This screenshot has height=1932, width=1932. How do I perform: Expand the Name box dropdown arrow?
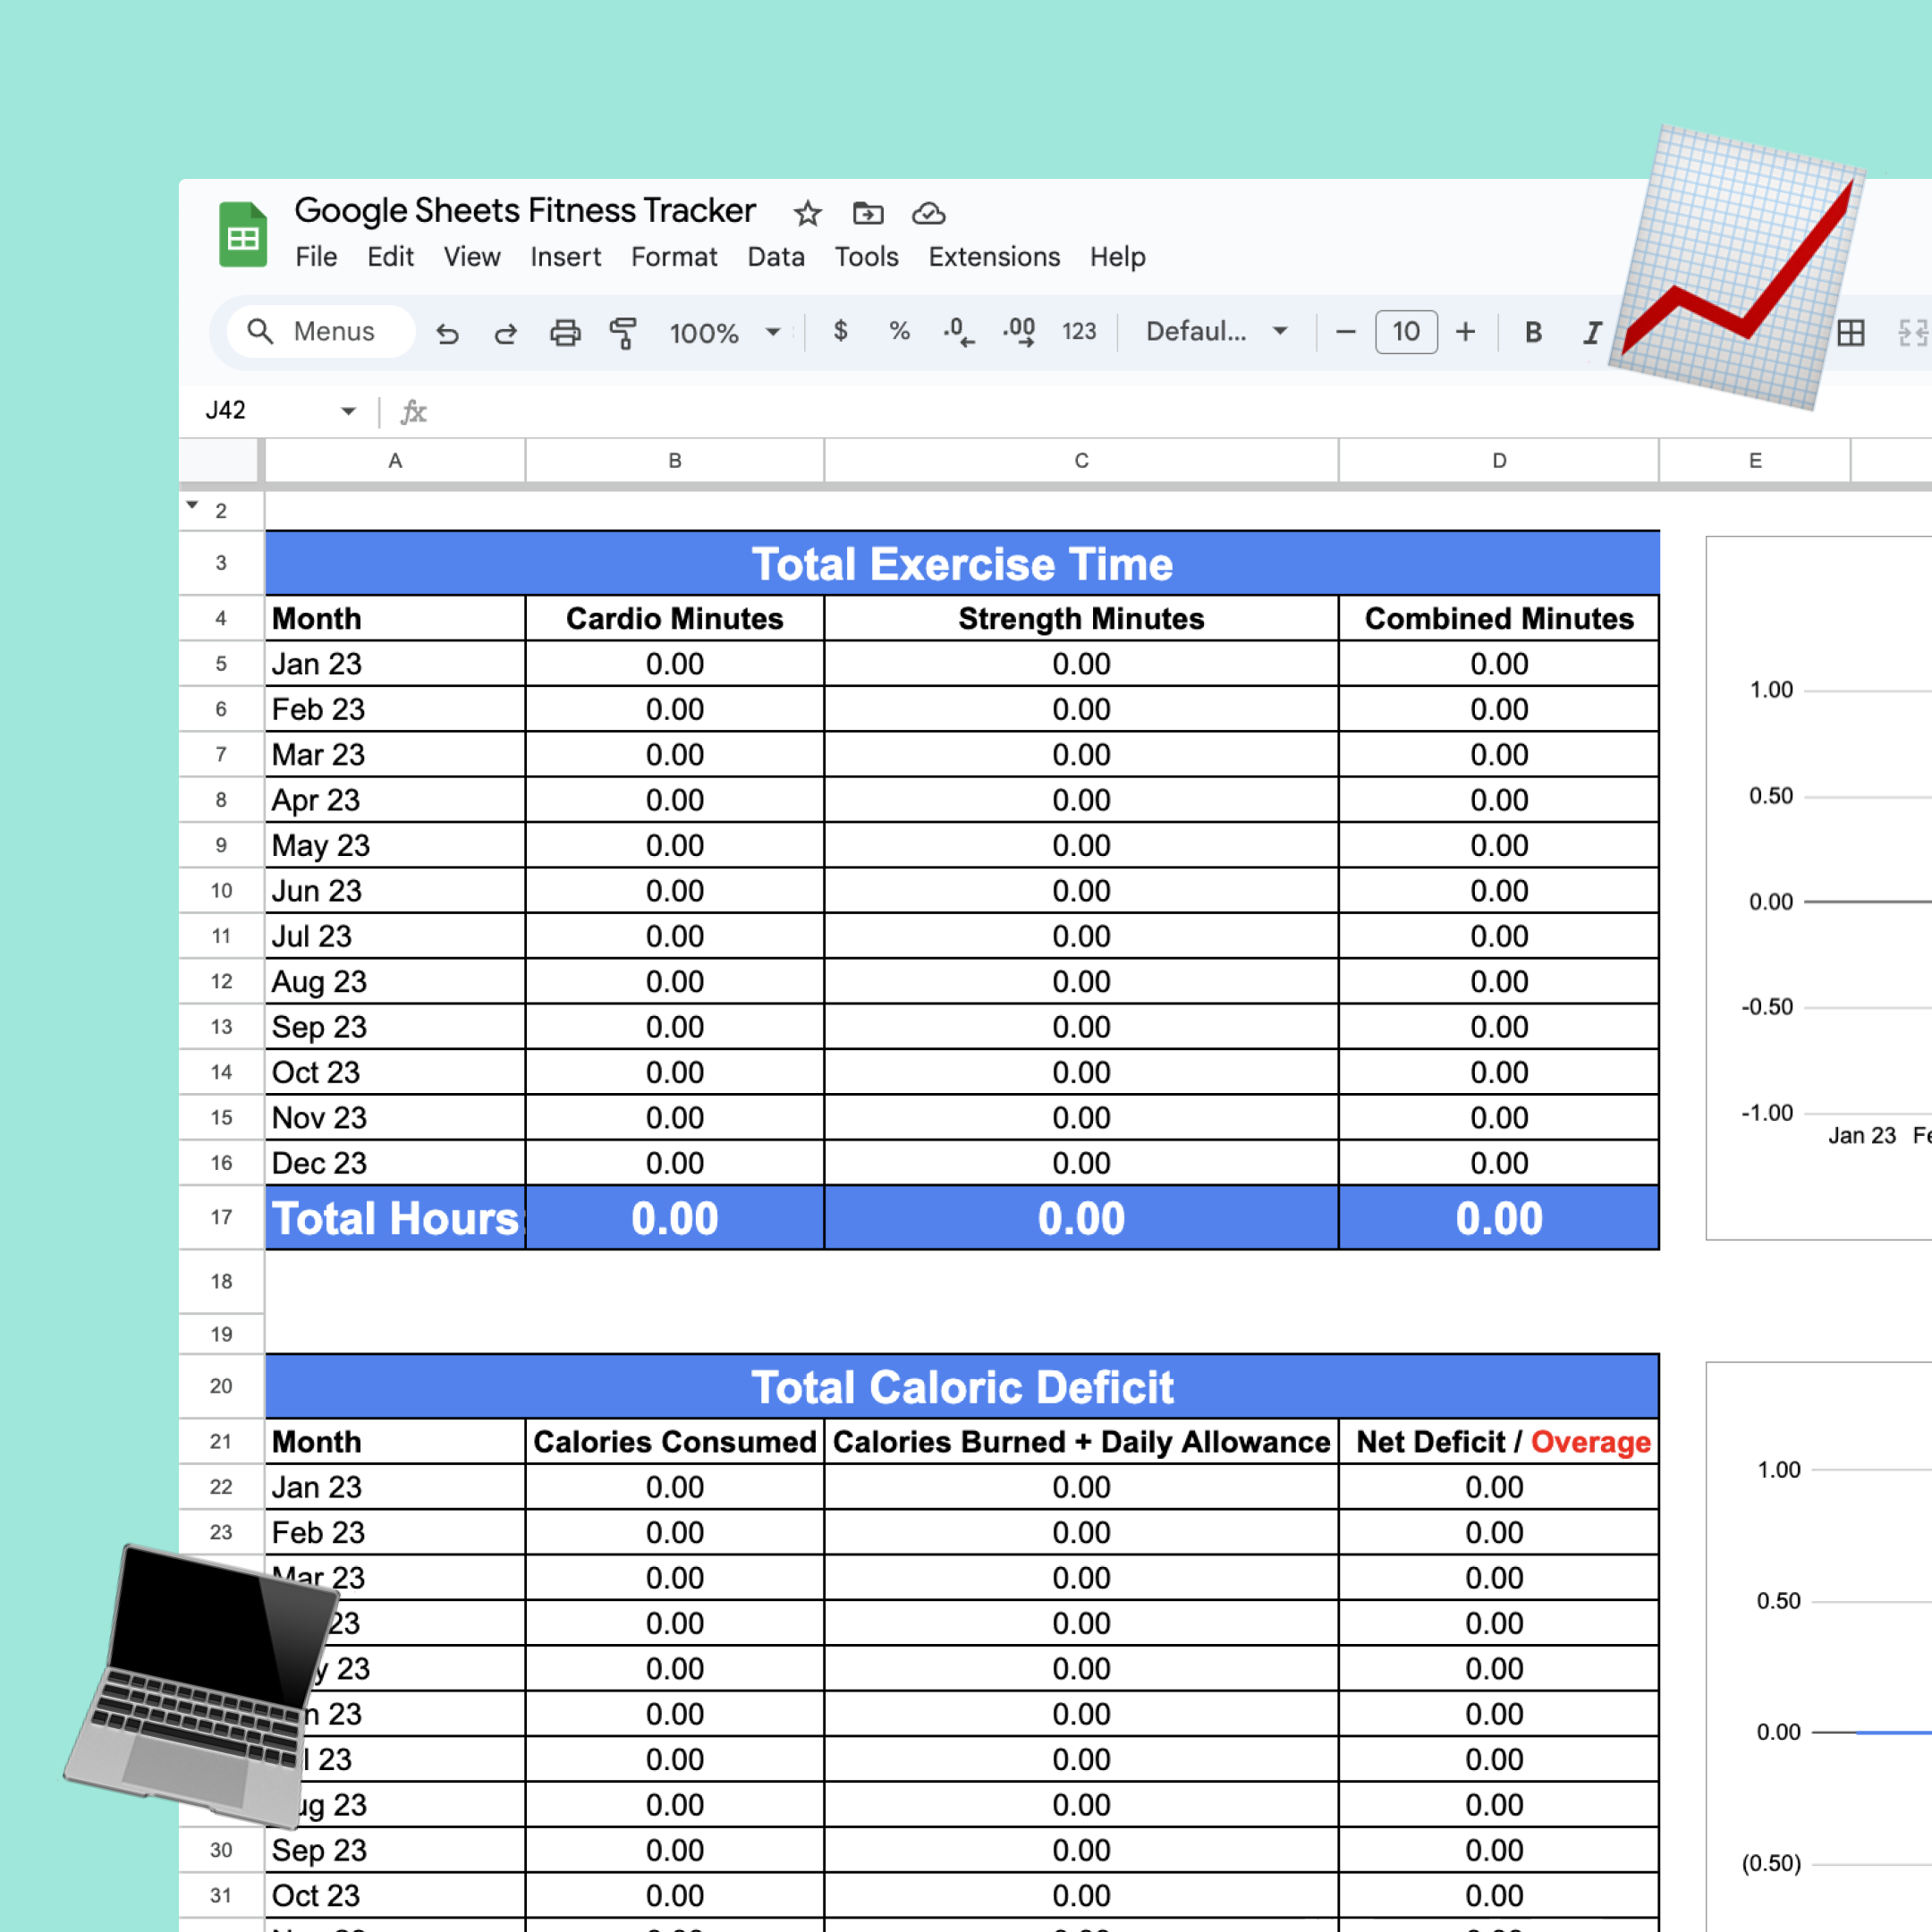pyautogui.click(x=348, y=411)
